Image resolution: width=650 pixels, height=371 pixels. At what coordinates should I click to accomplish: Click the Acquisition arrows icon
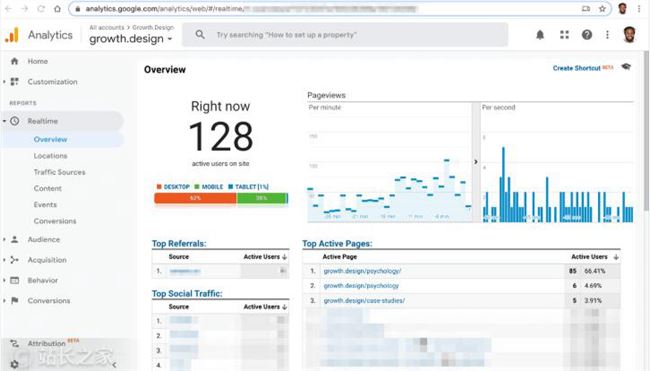pos(15,260)
